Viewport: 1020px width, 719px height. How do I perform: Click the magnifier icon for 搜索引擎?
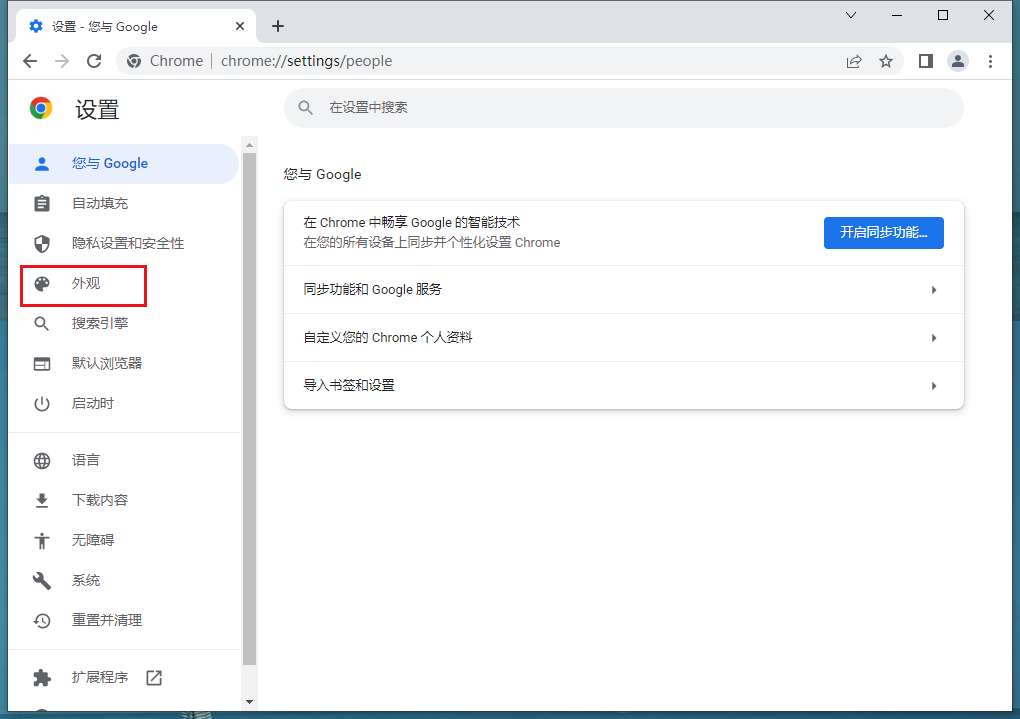pos(42,323)
